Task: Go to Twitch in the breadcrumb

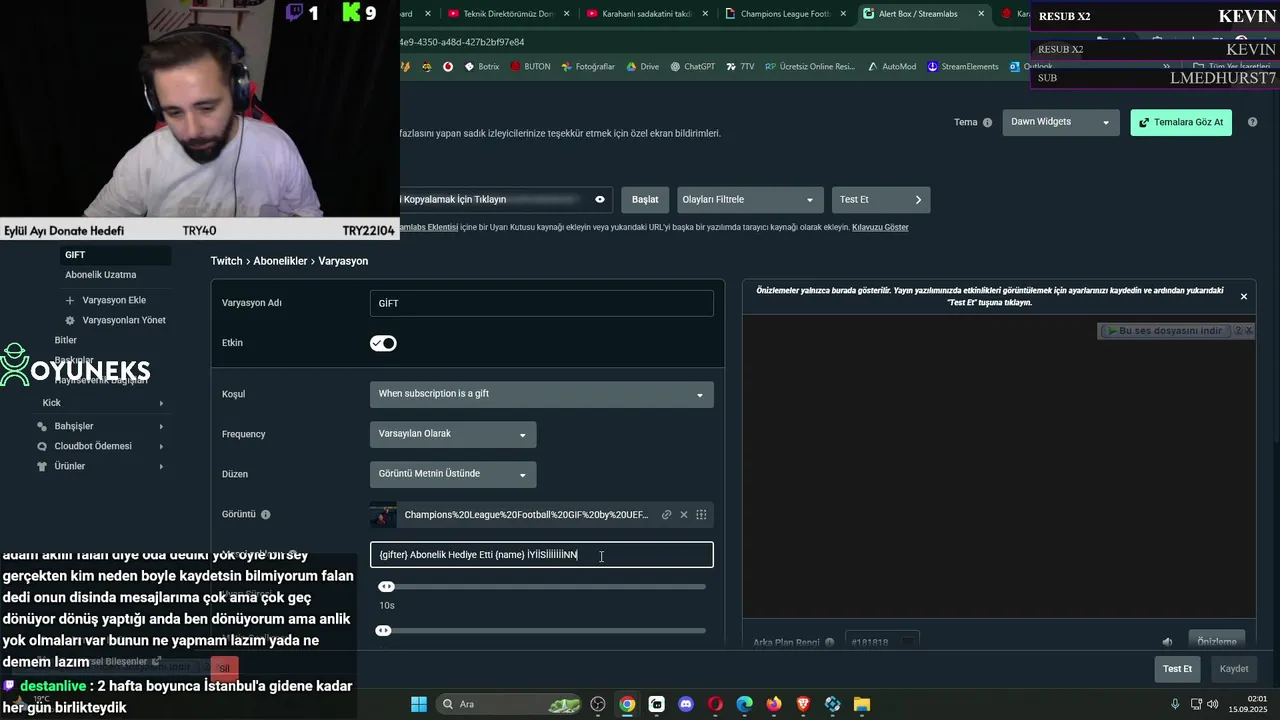Action: point(226,261)
